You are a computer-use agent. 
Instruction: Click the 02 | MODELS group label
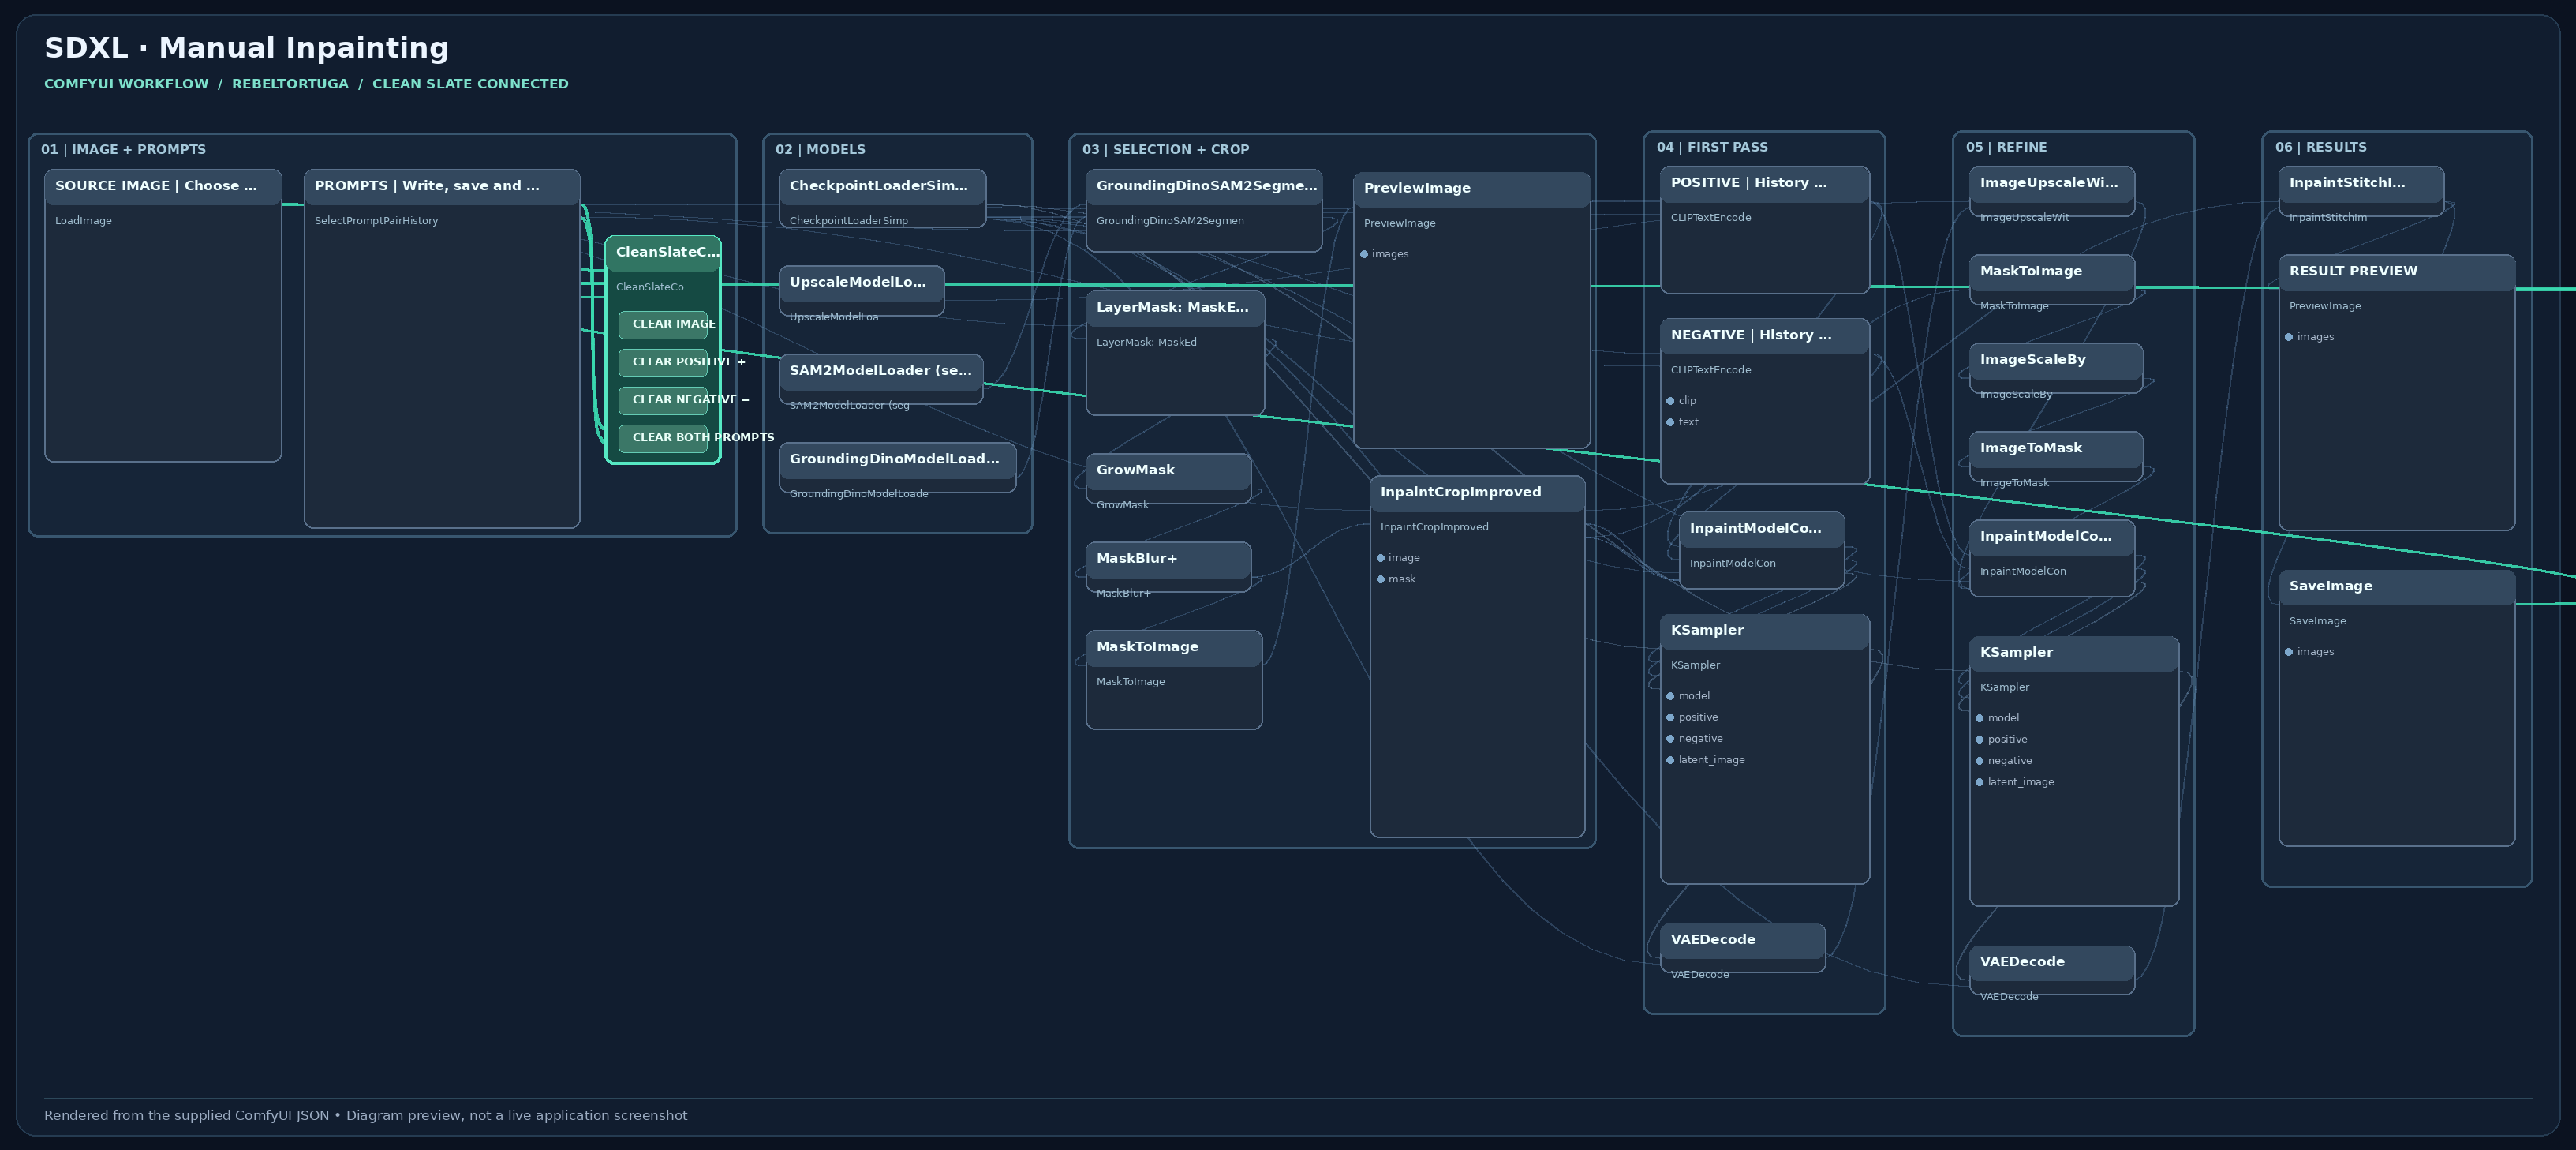pyautogui.click(x=820, y=150)
